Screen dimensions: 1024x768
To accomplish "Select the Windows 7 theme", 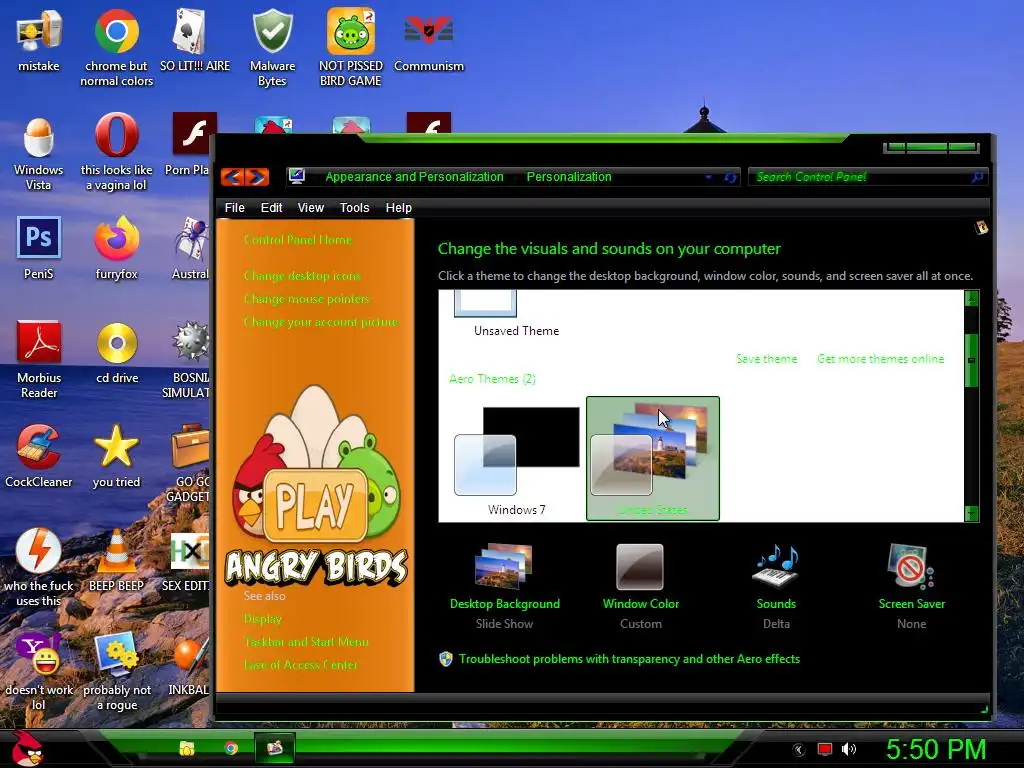I will [517, 458].
